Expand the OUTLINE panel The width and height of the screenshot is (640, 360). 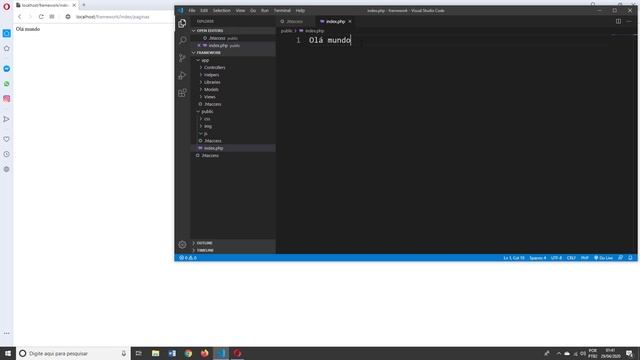click(x=233, y=243)
